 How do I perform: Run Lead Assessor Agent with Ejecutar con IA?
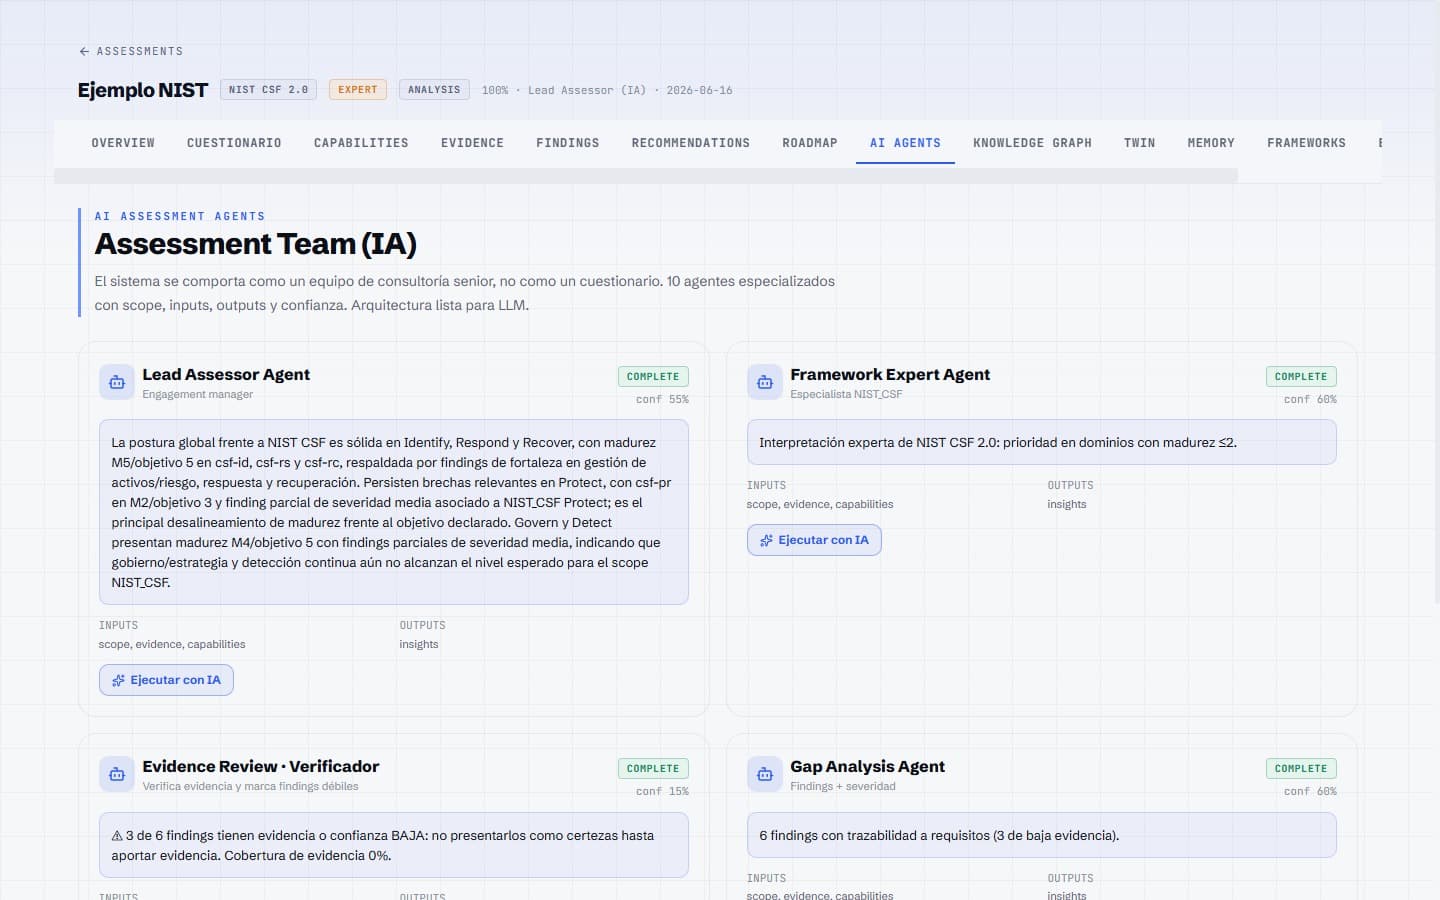coord(166,680)
